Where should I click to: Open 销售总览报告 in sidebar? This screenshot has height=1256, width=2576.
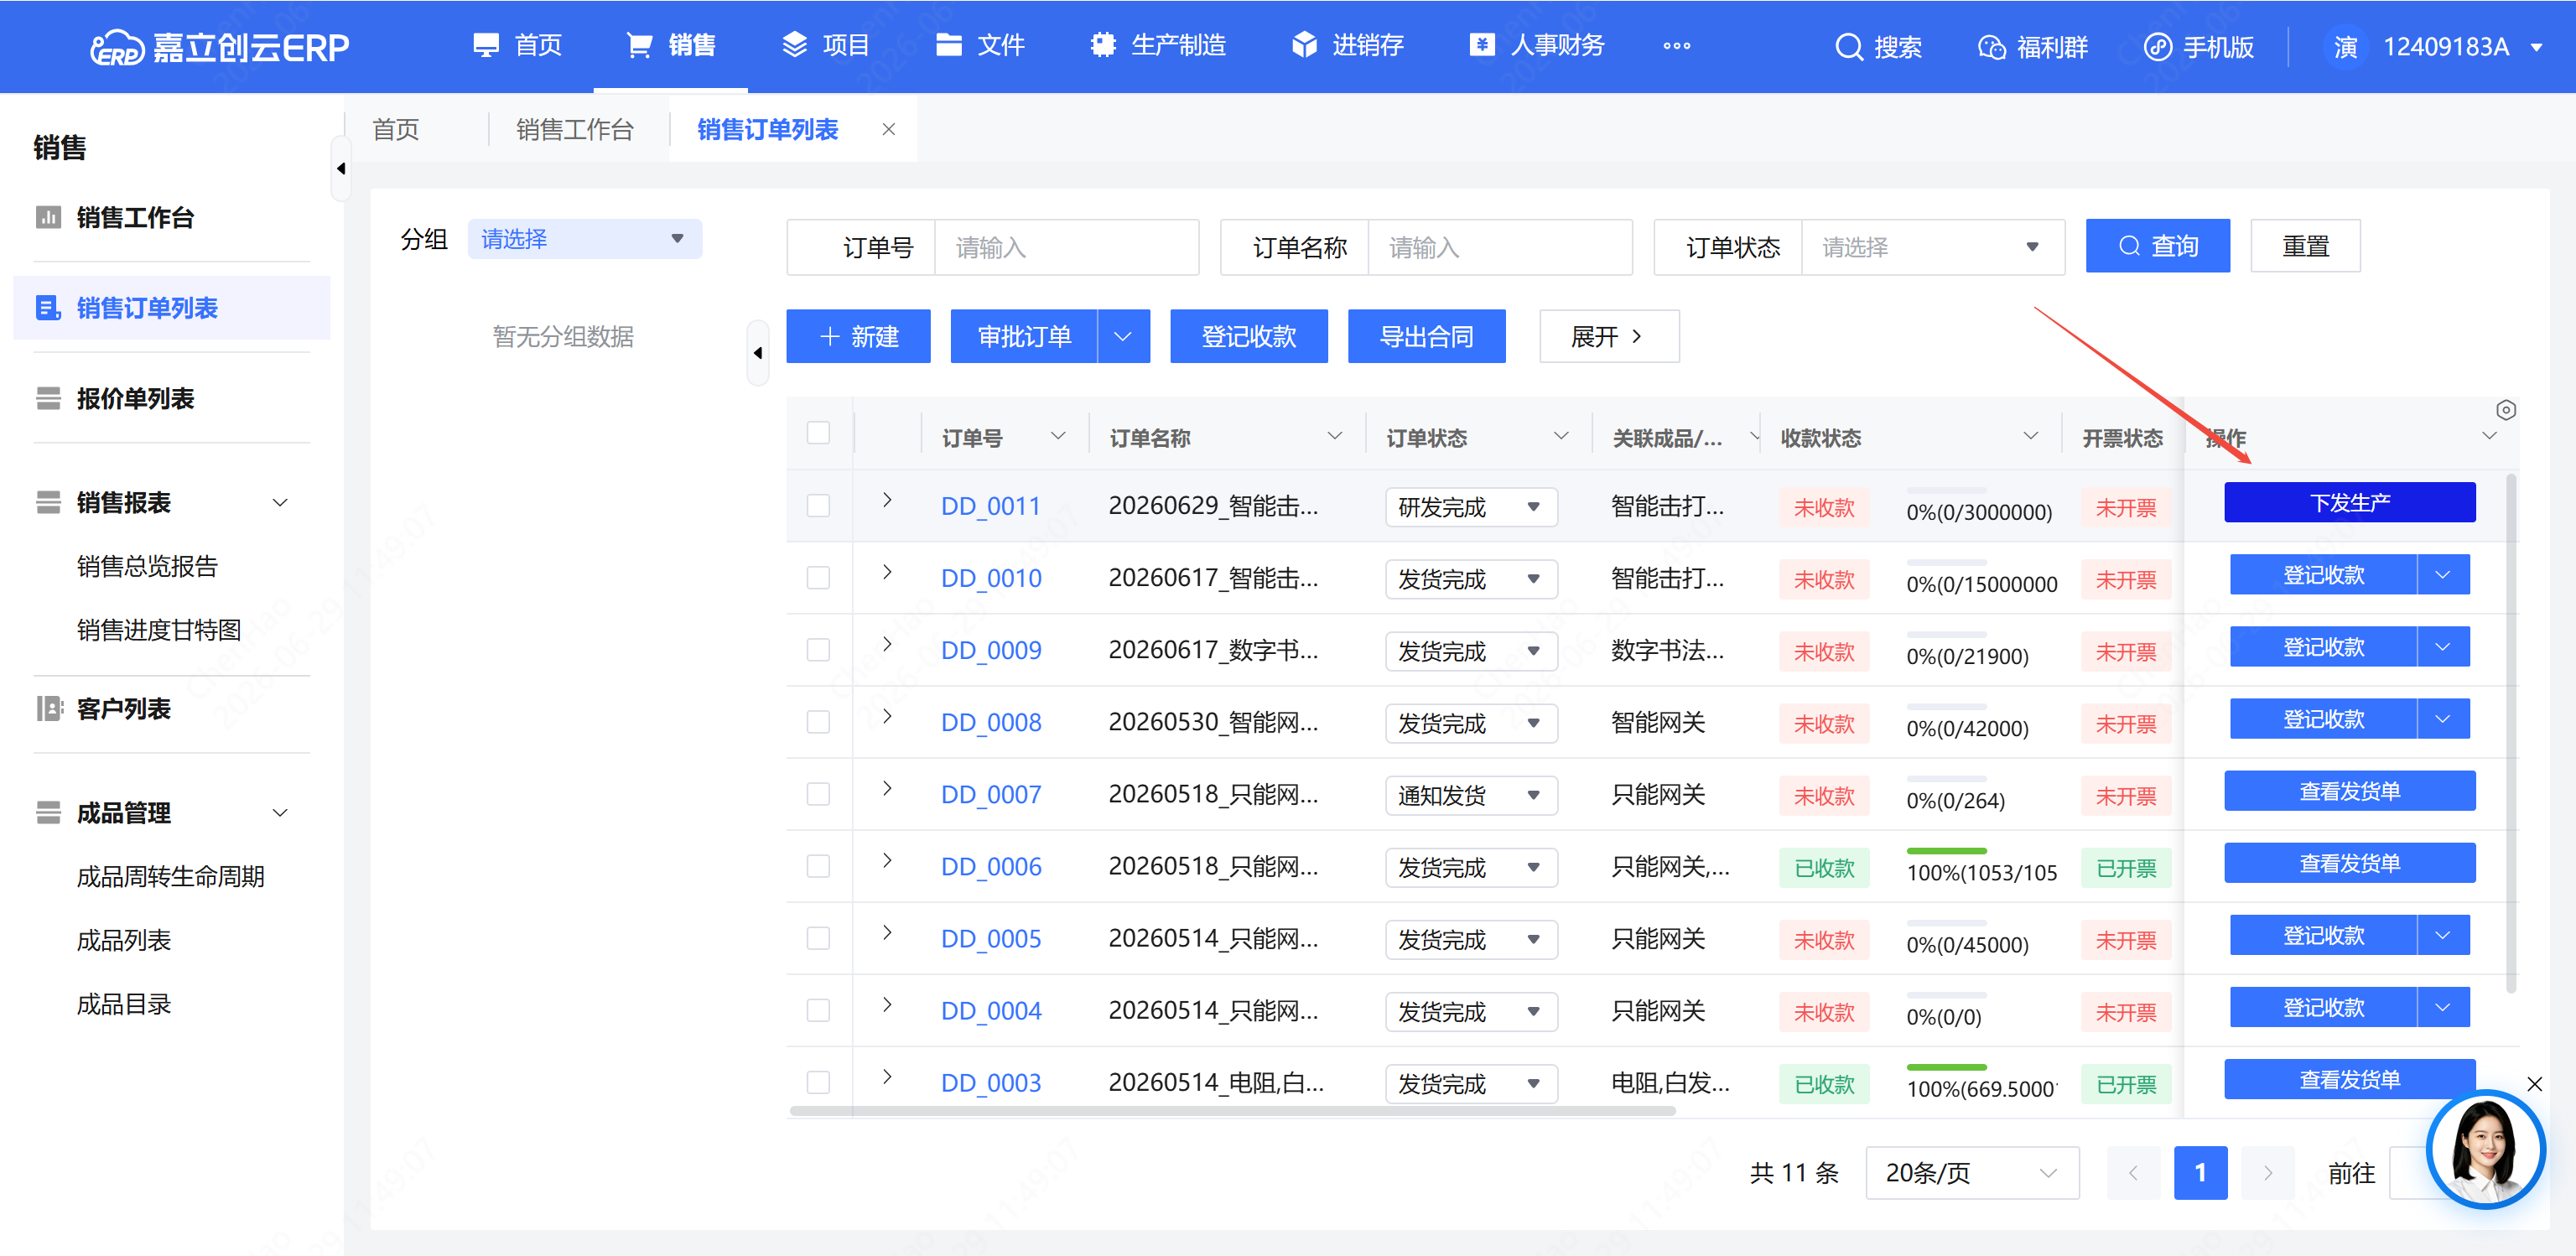click(x=147, y=566)
